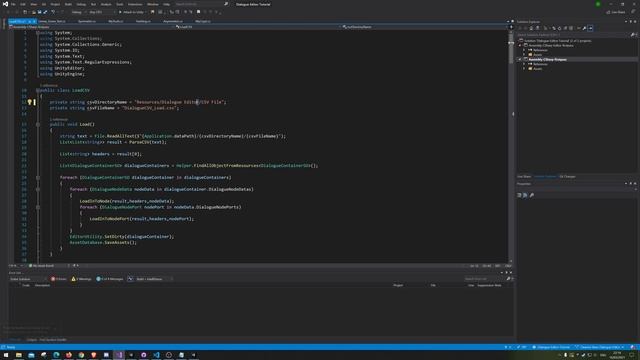Toggle the 0 of 9 Messages filter
This screenshot has height=360, width=640.
[x=109, y=279]
